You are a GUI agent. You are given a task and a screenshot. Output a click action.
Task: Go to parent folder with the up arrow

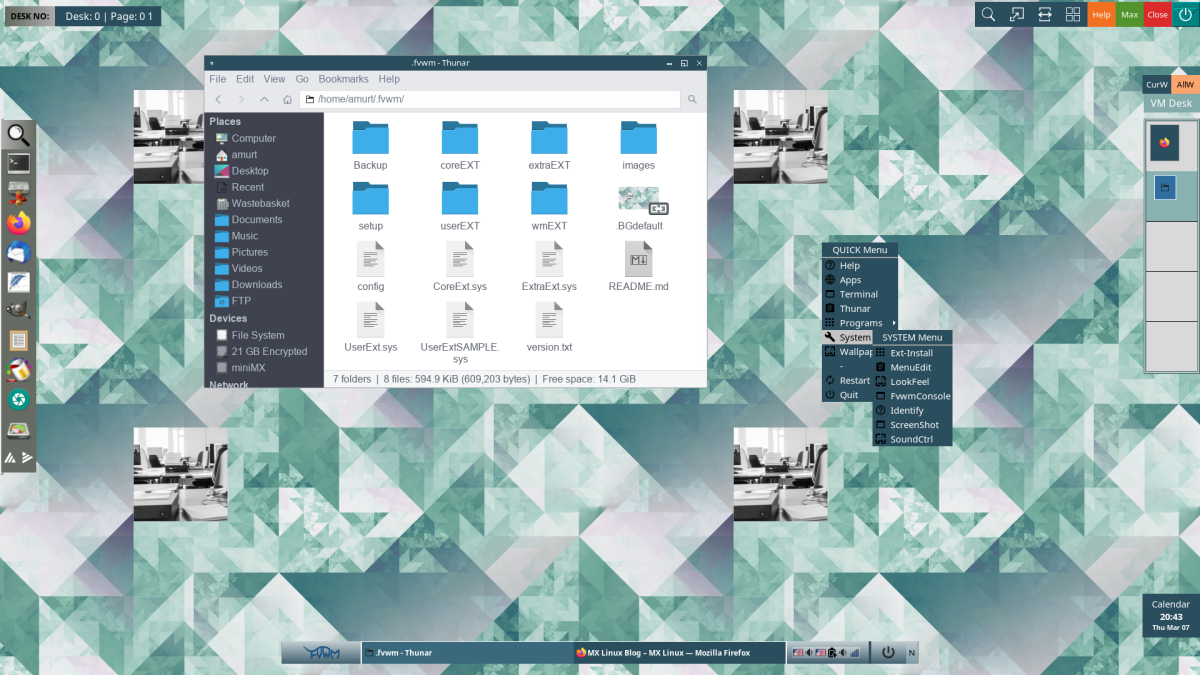click(x=264, y=99)
